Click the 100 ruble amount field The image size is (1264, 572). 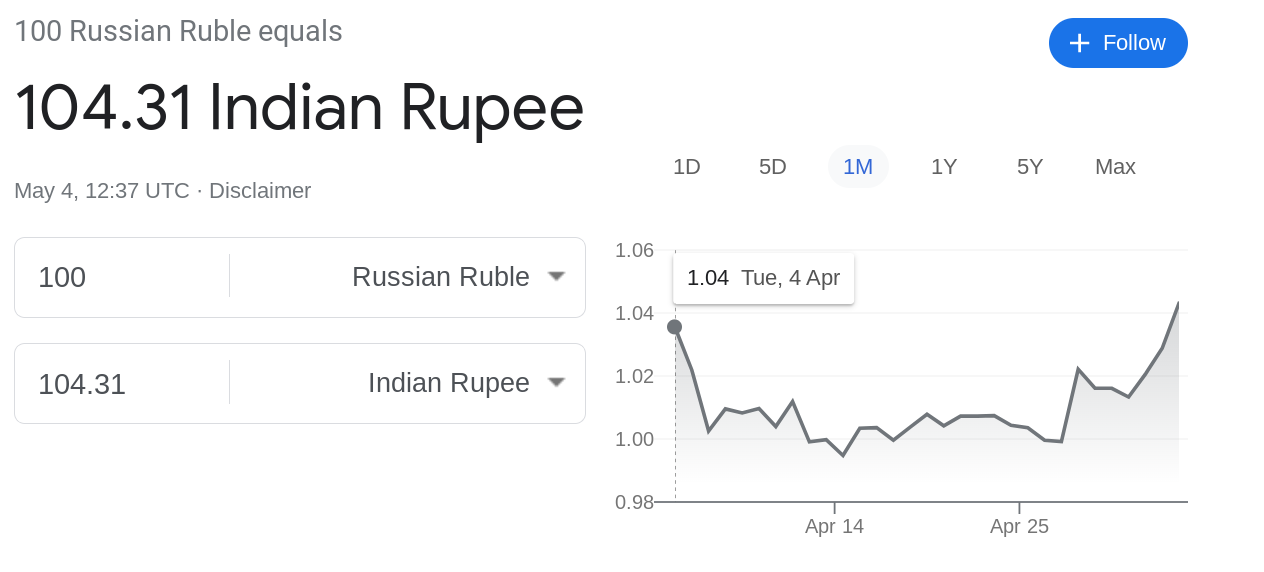(x=122, y=277)
